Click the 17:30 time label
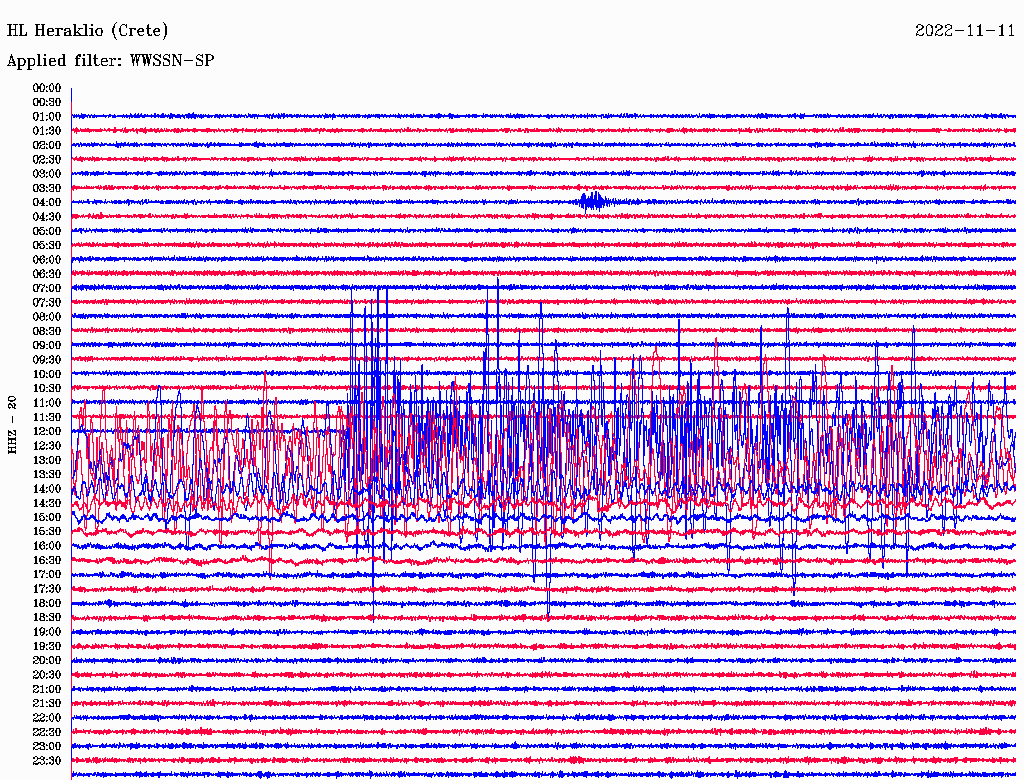Viewport: 1024px width, 780px height. 47,589
